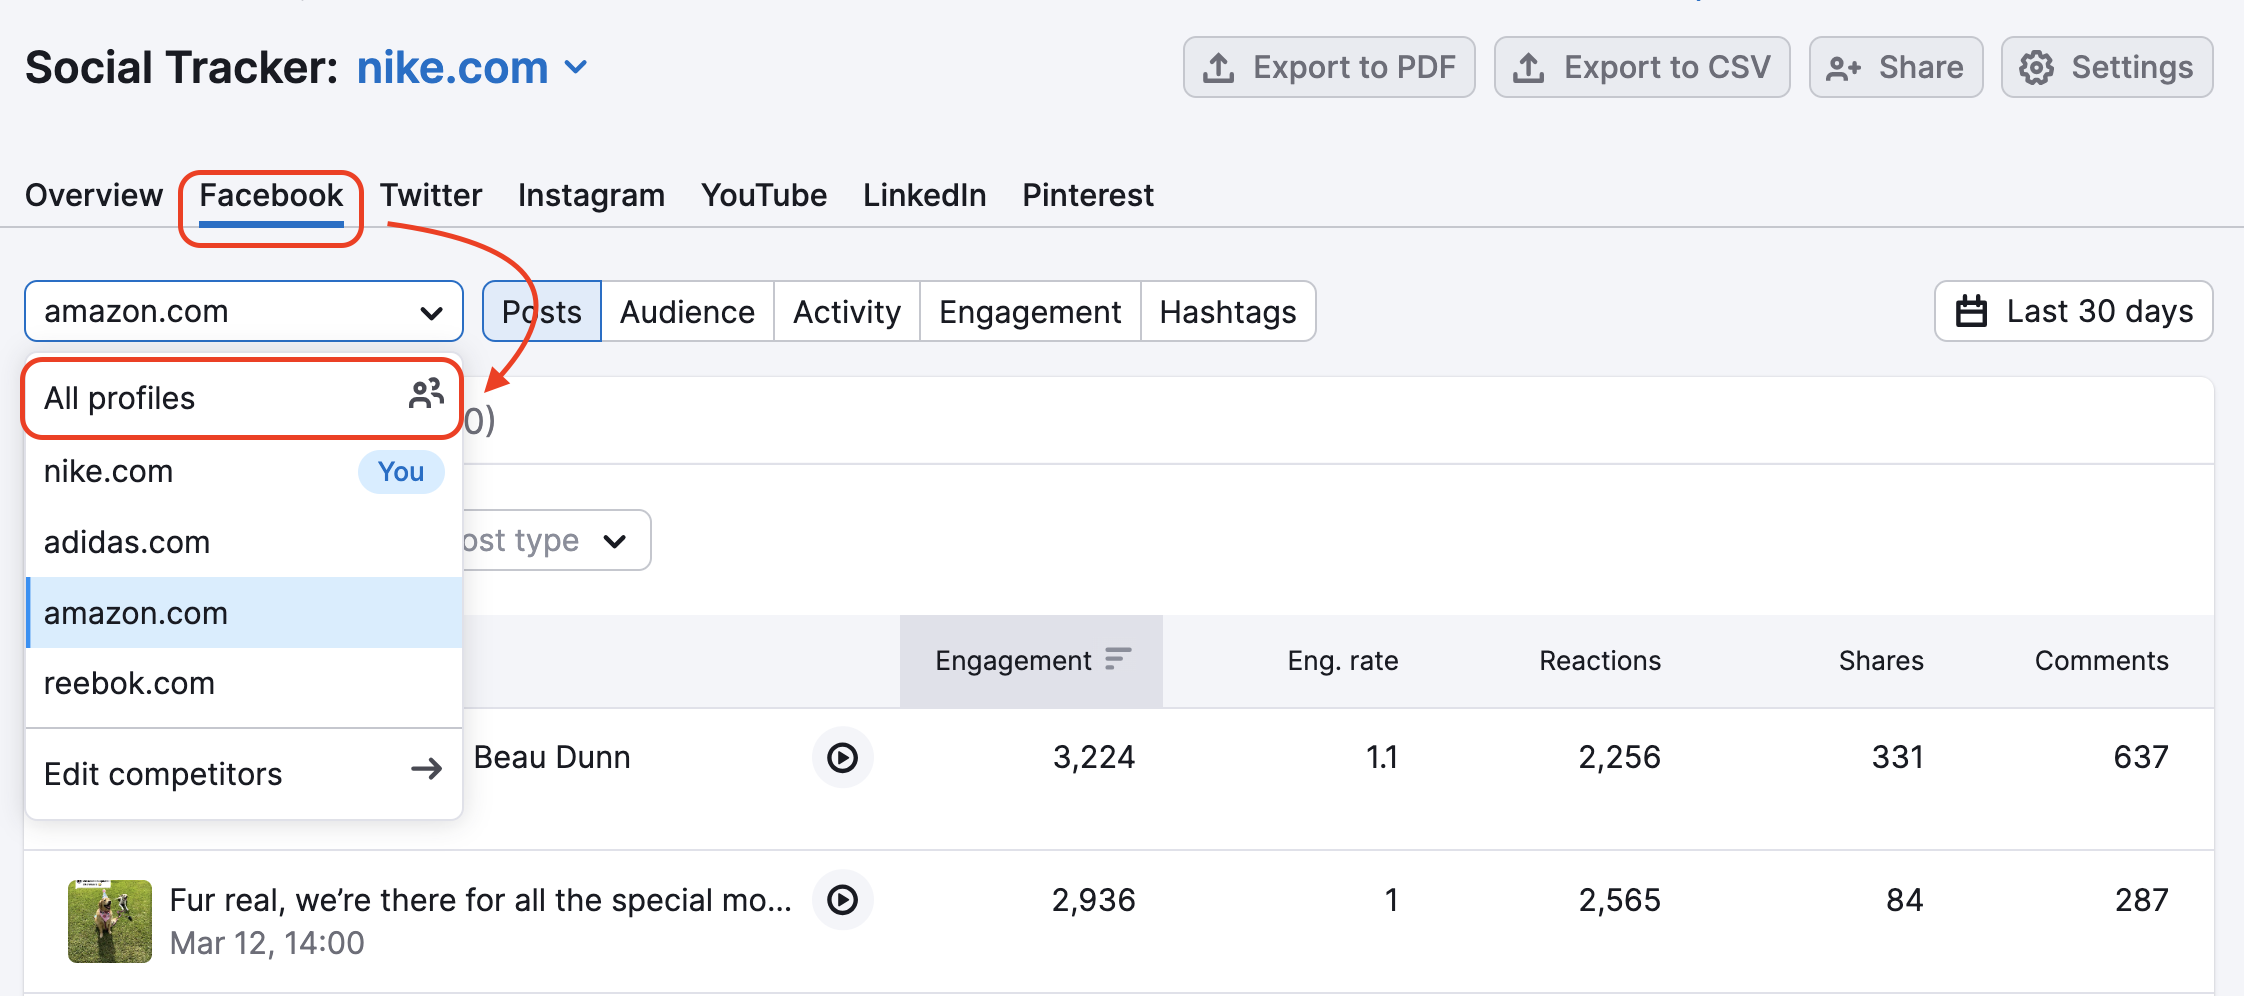
Task: Open the dog photo post thumbnail
Action: click(110, 921)
